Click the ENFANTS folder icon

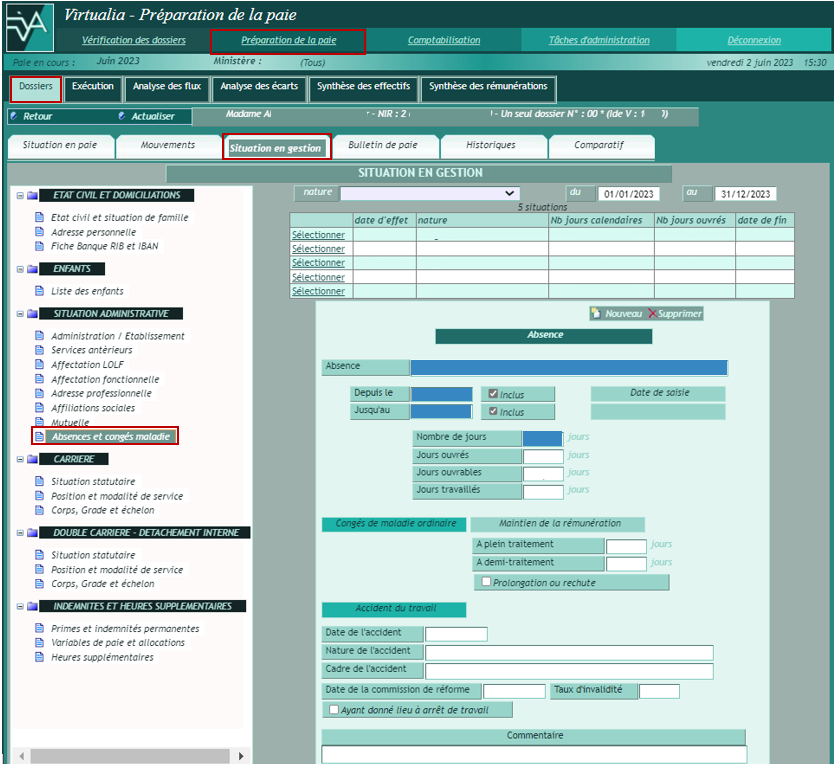pos(32,269)
